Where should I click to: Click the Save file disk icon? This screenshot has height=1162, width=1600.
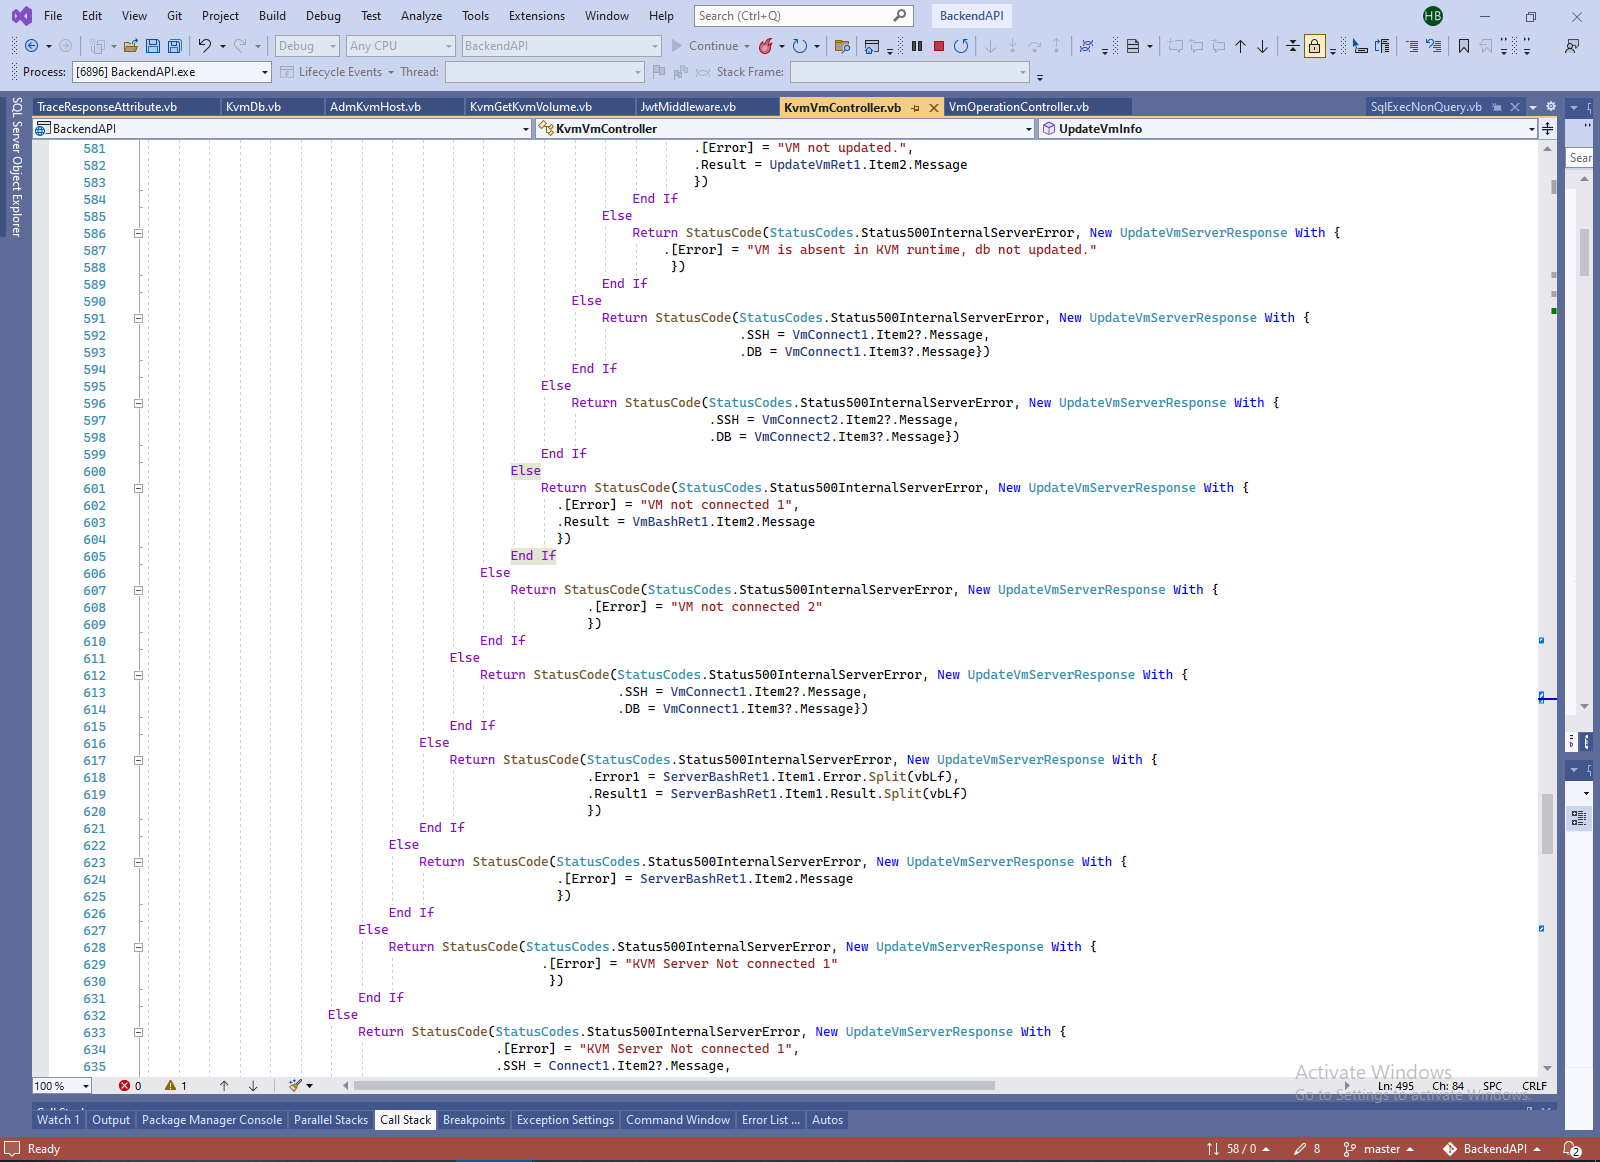[x=153, y=46]
